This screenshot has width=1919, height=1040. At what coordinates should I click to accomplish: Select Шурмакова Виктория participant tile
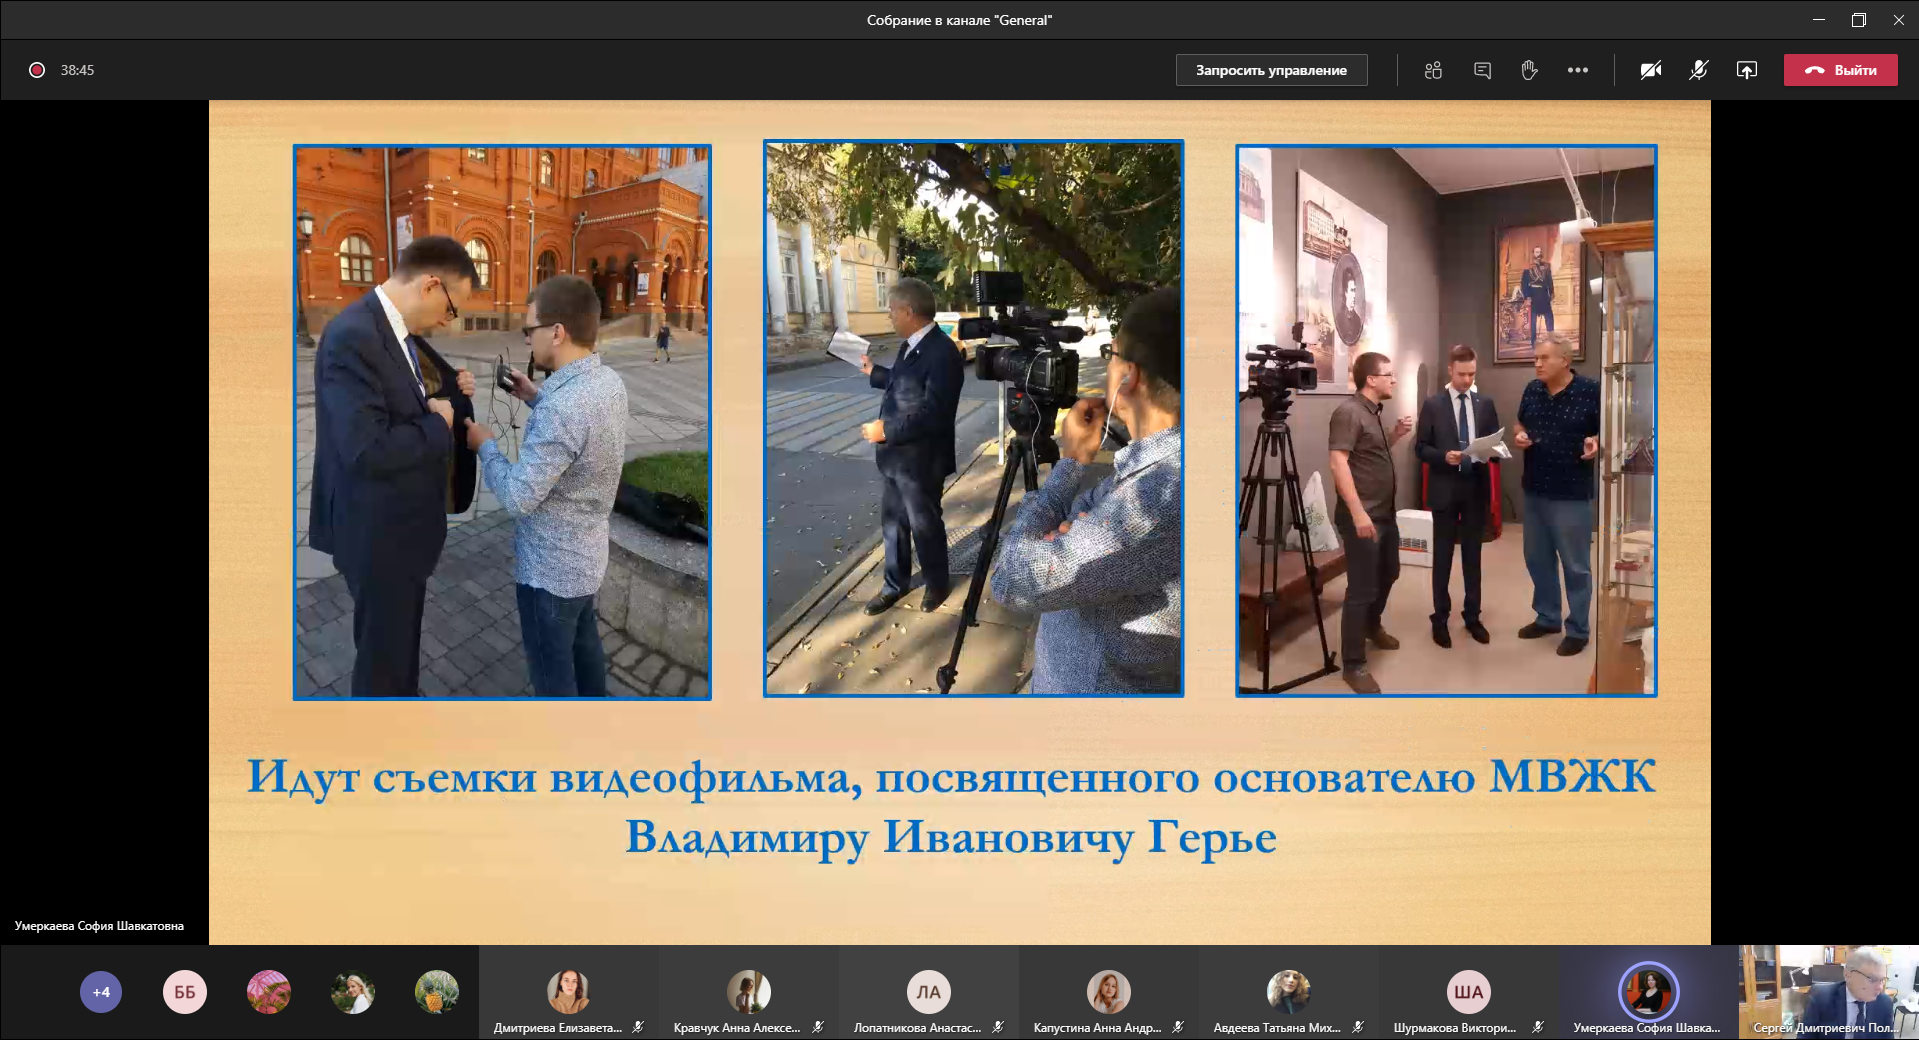(x=1468, y=993)
